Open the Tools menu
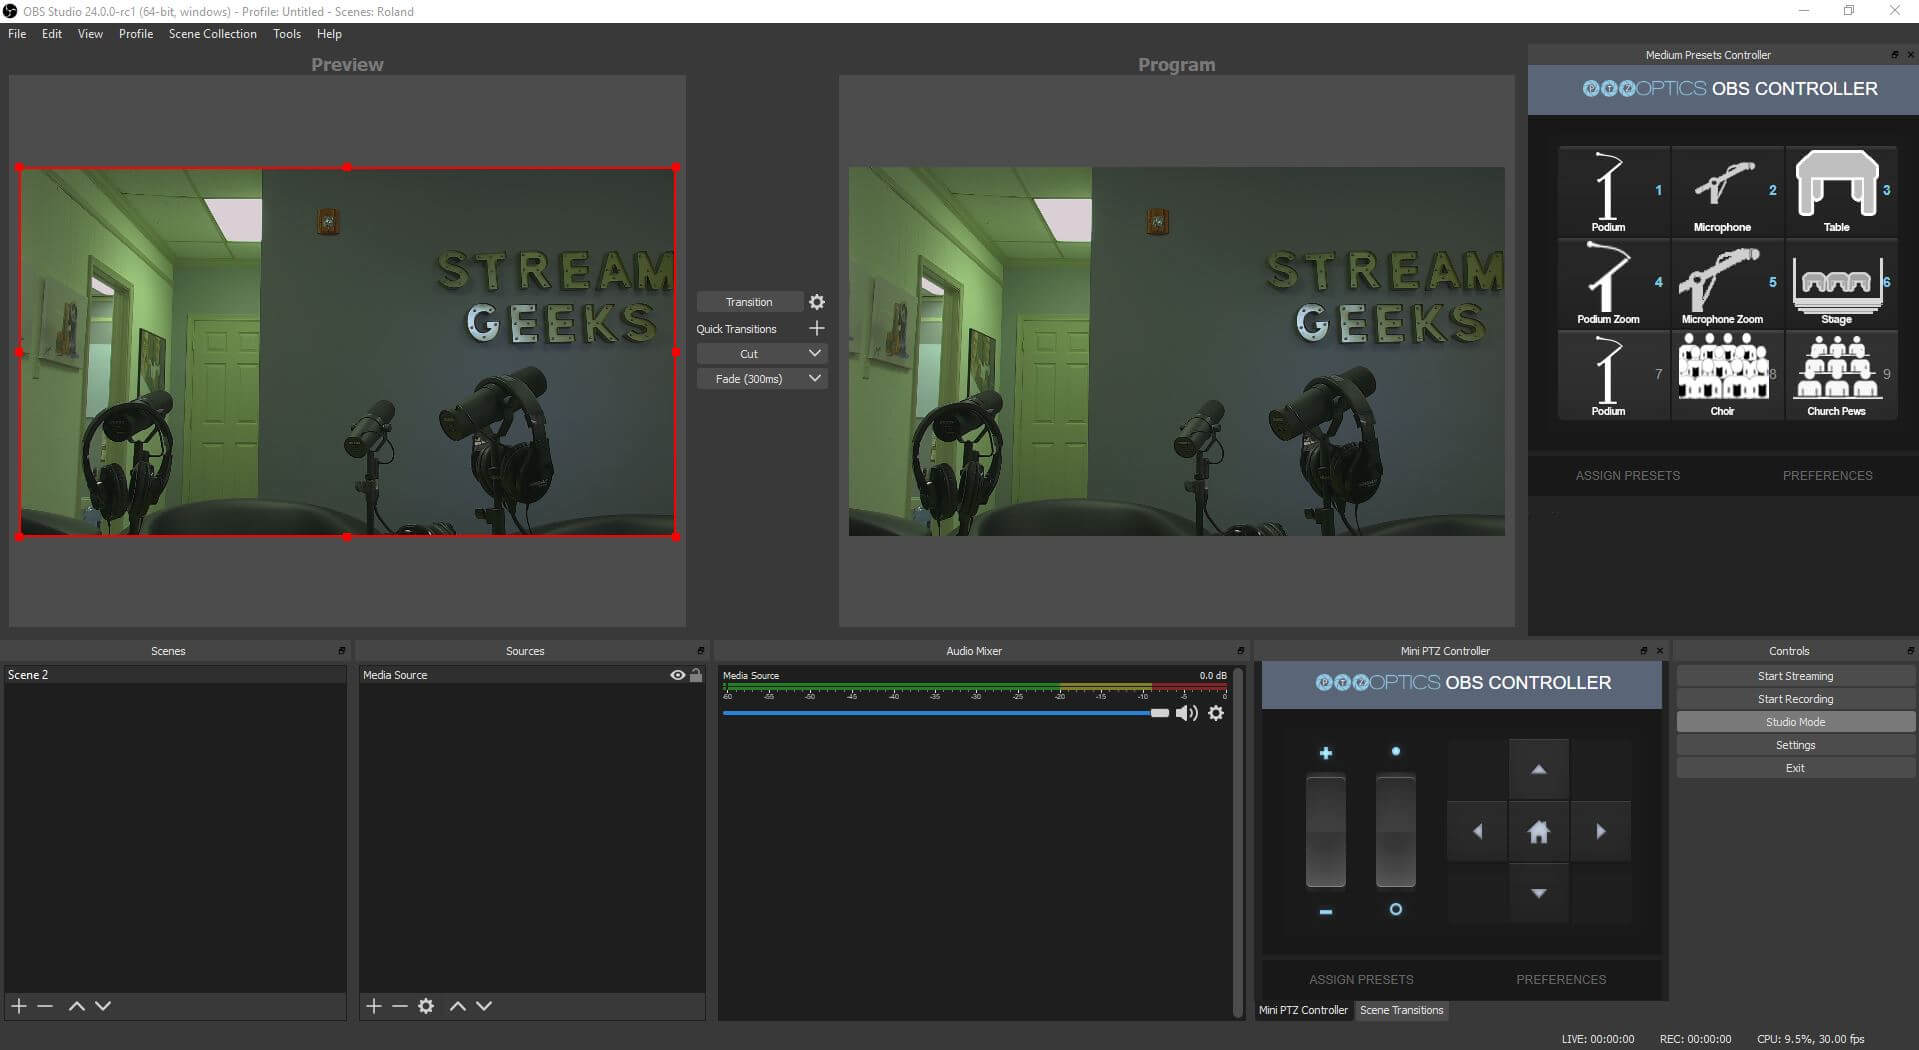Screen dimensions: 1919x1050 (287, 34)
